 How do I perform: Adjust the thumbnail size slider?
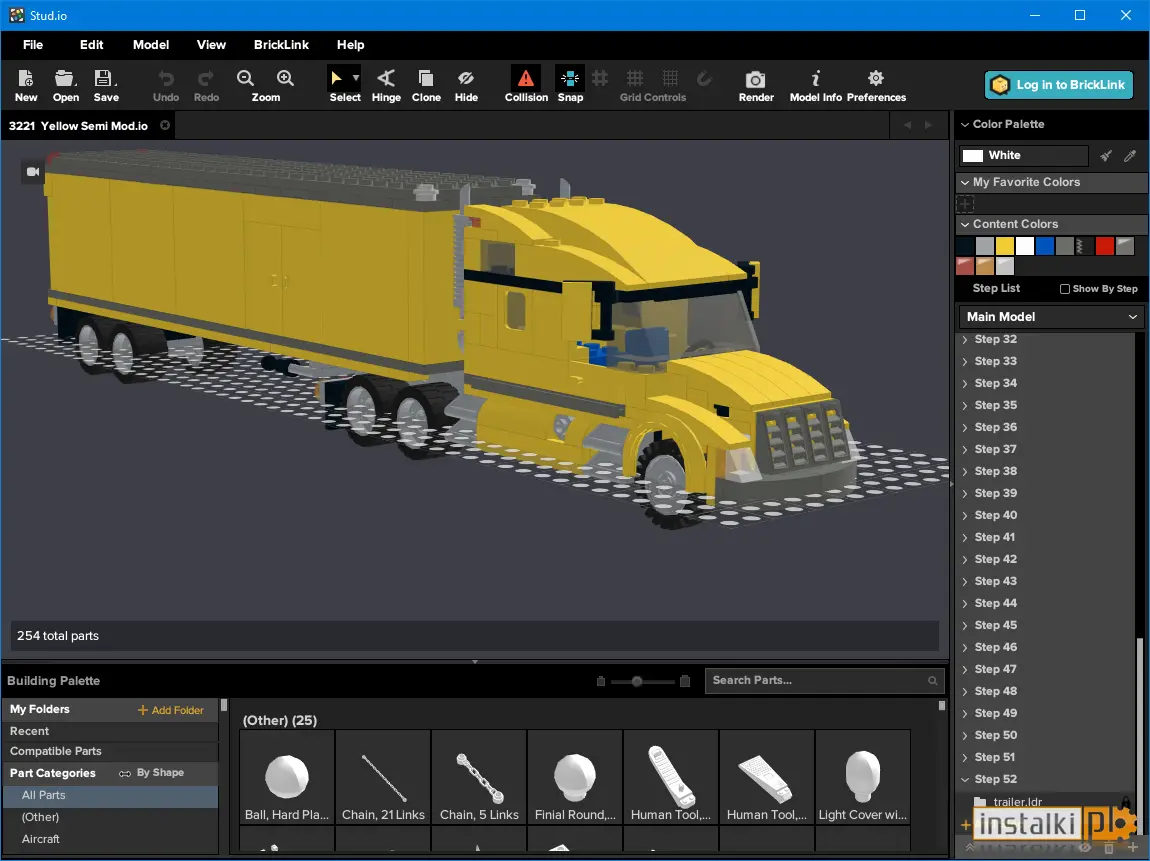click(x=637, y=681)
